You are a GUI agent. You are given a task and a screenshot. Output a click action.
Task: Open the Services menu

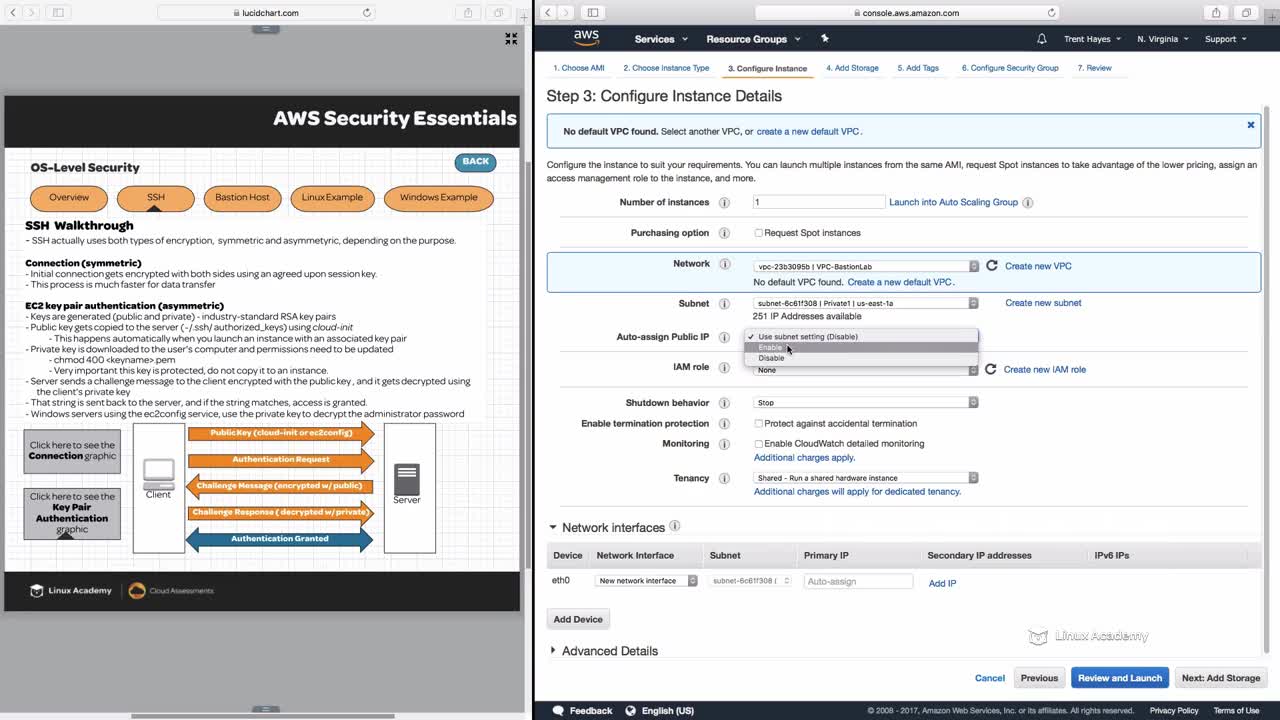pyautogui.click(x=661, y=39)
